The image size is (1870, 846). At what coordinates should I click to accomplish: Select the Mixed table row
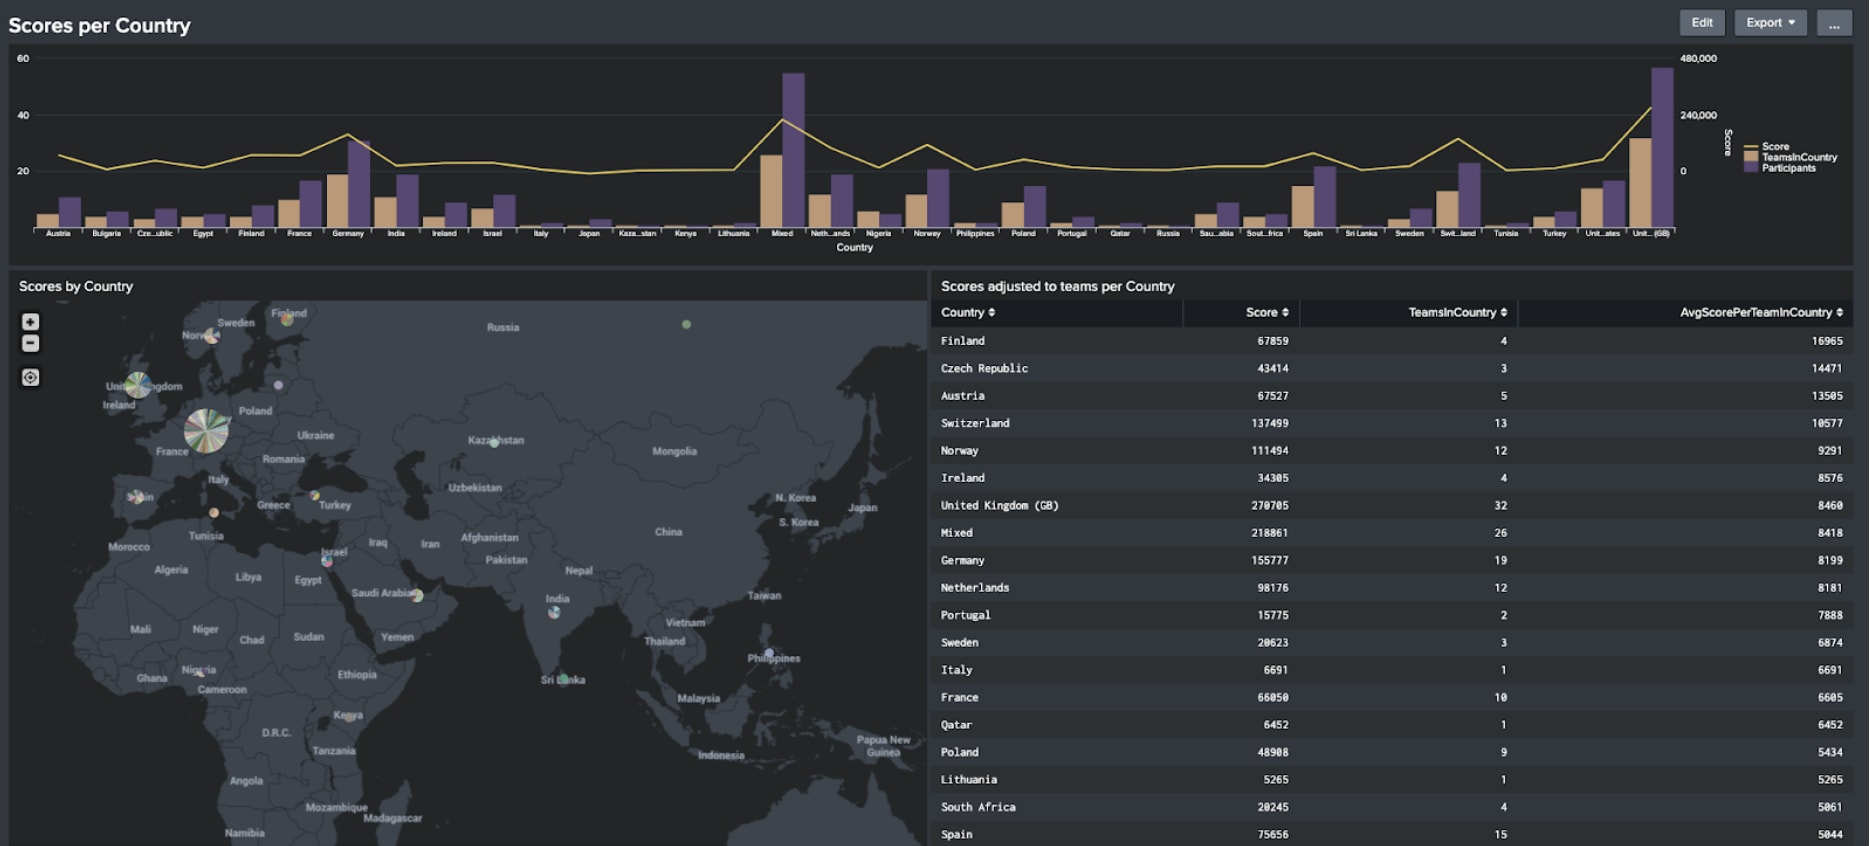coord(1391,533)
